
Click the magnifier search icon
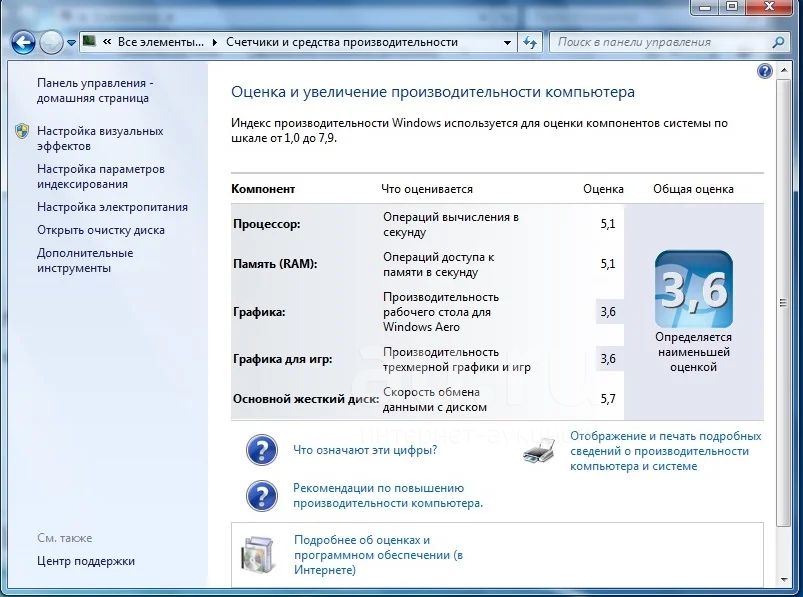point(778,42)
